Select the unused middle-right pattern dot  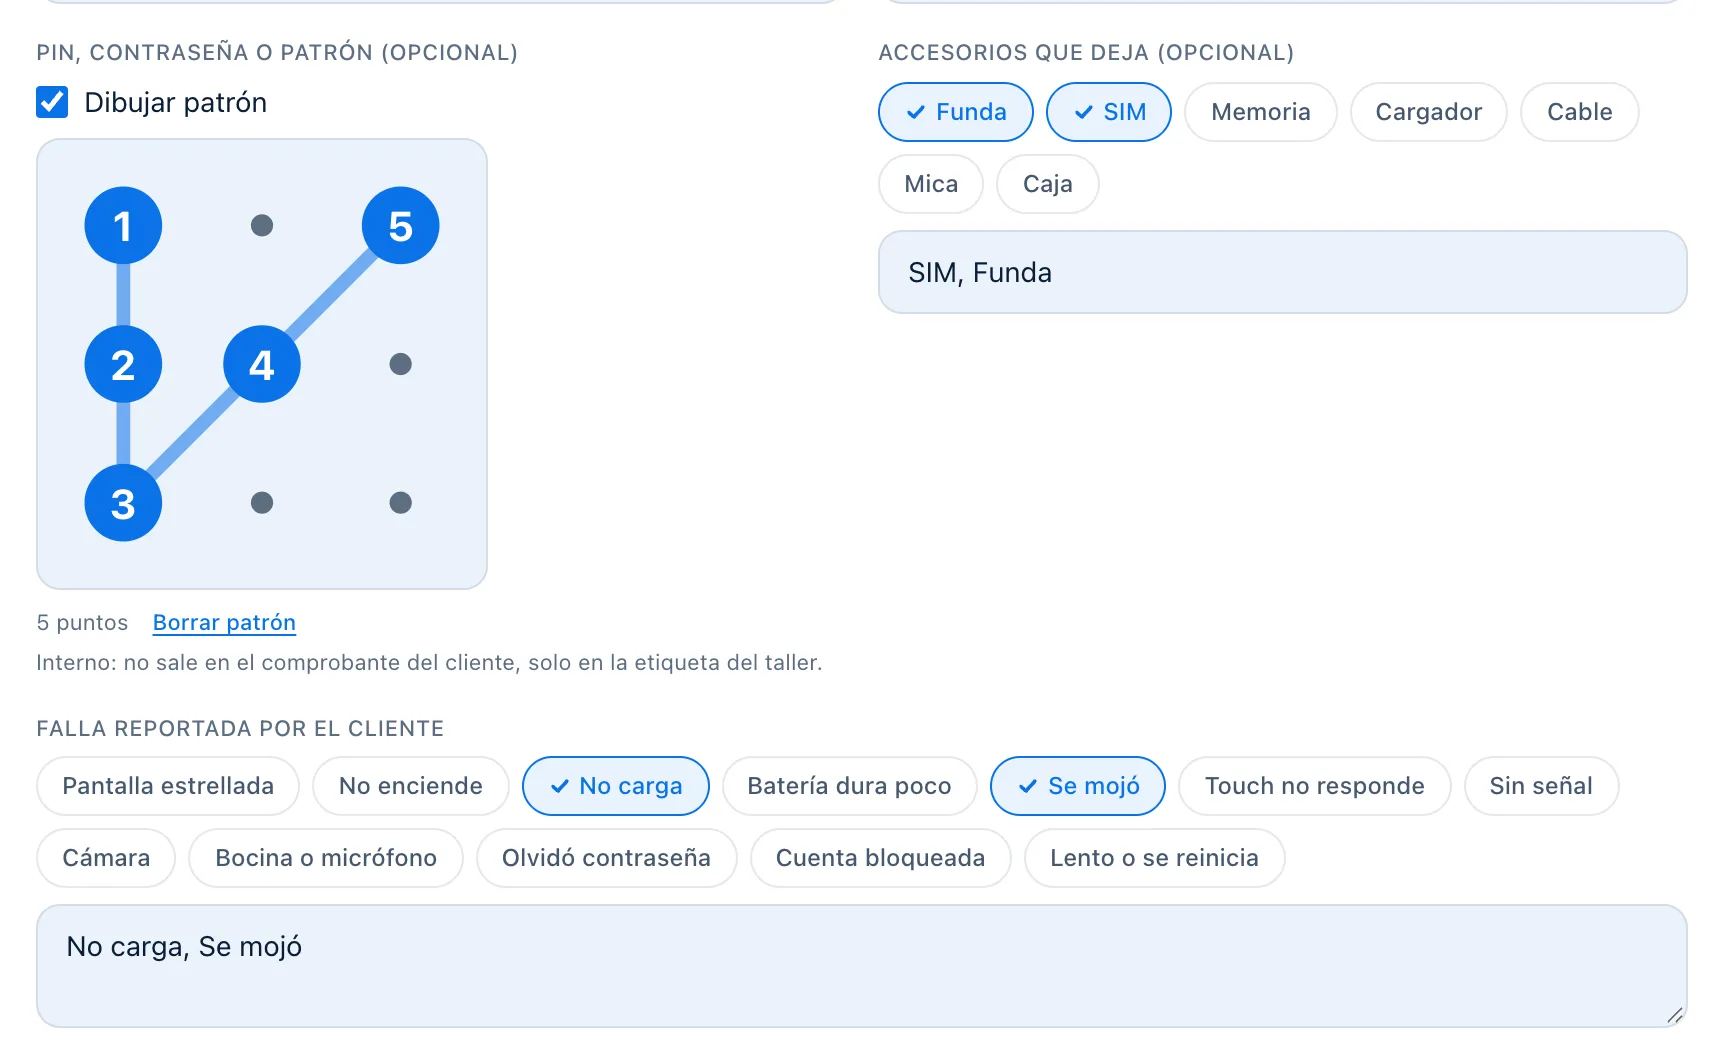400,365
